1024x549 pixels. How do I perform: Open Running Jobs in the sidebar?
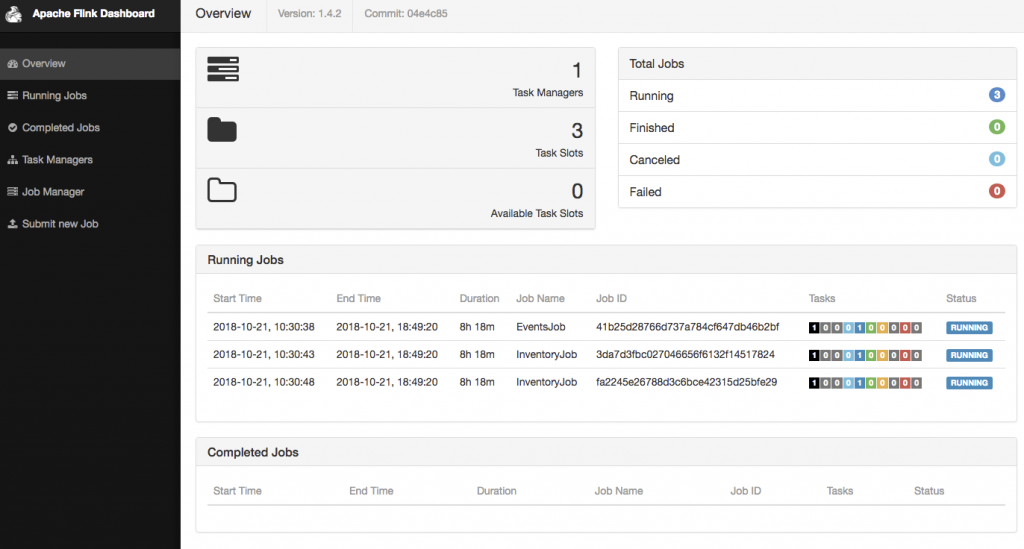tap(90, 96)
